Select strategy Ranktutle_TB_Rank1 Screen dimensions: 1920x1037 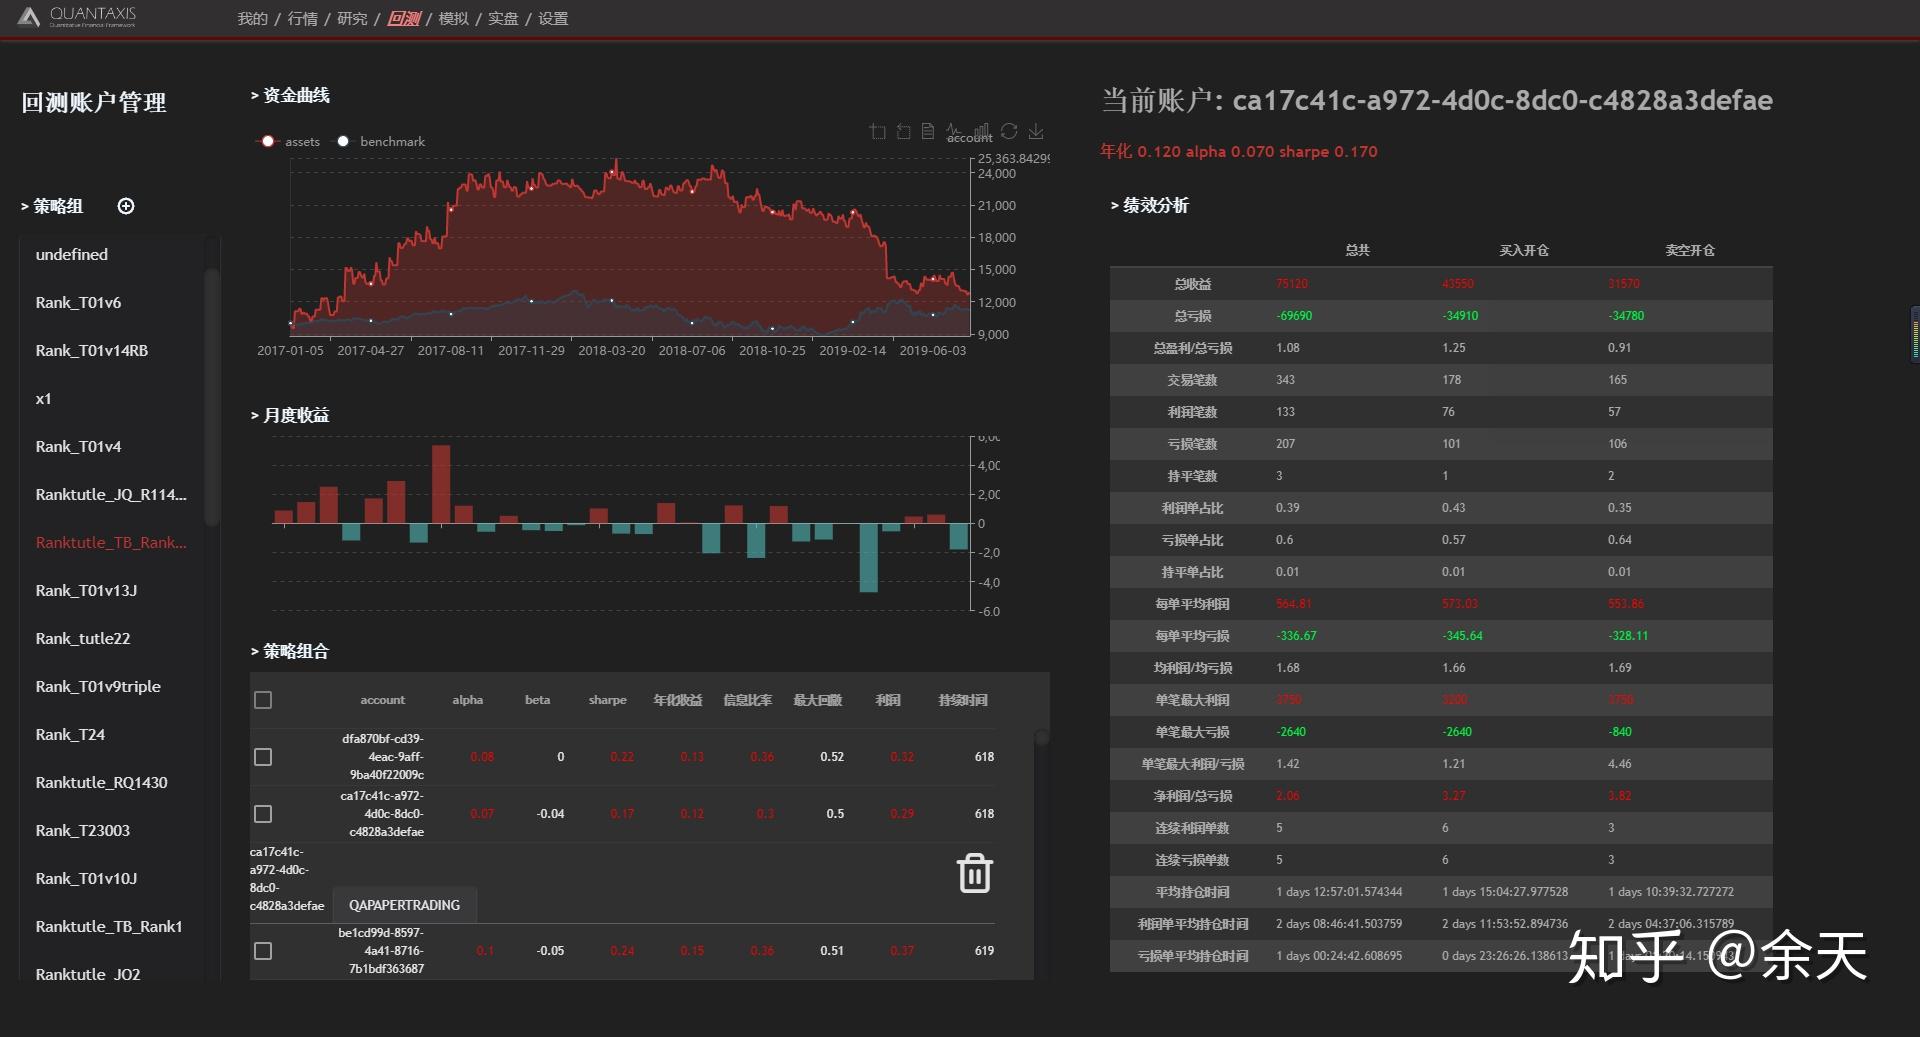pyautogui.click(x=109, y=927)
